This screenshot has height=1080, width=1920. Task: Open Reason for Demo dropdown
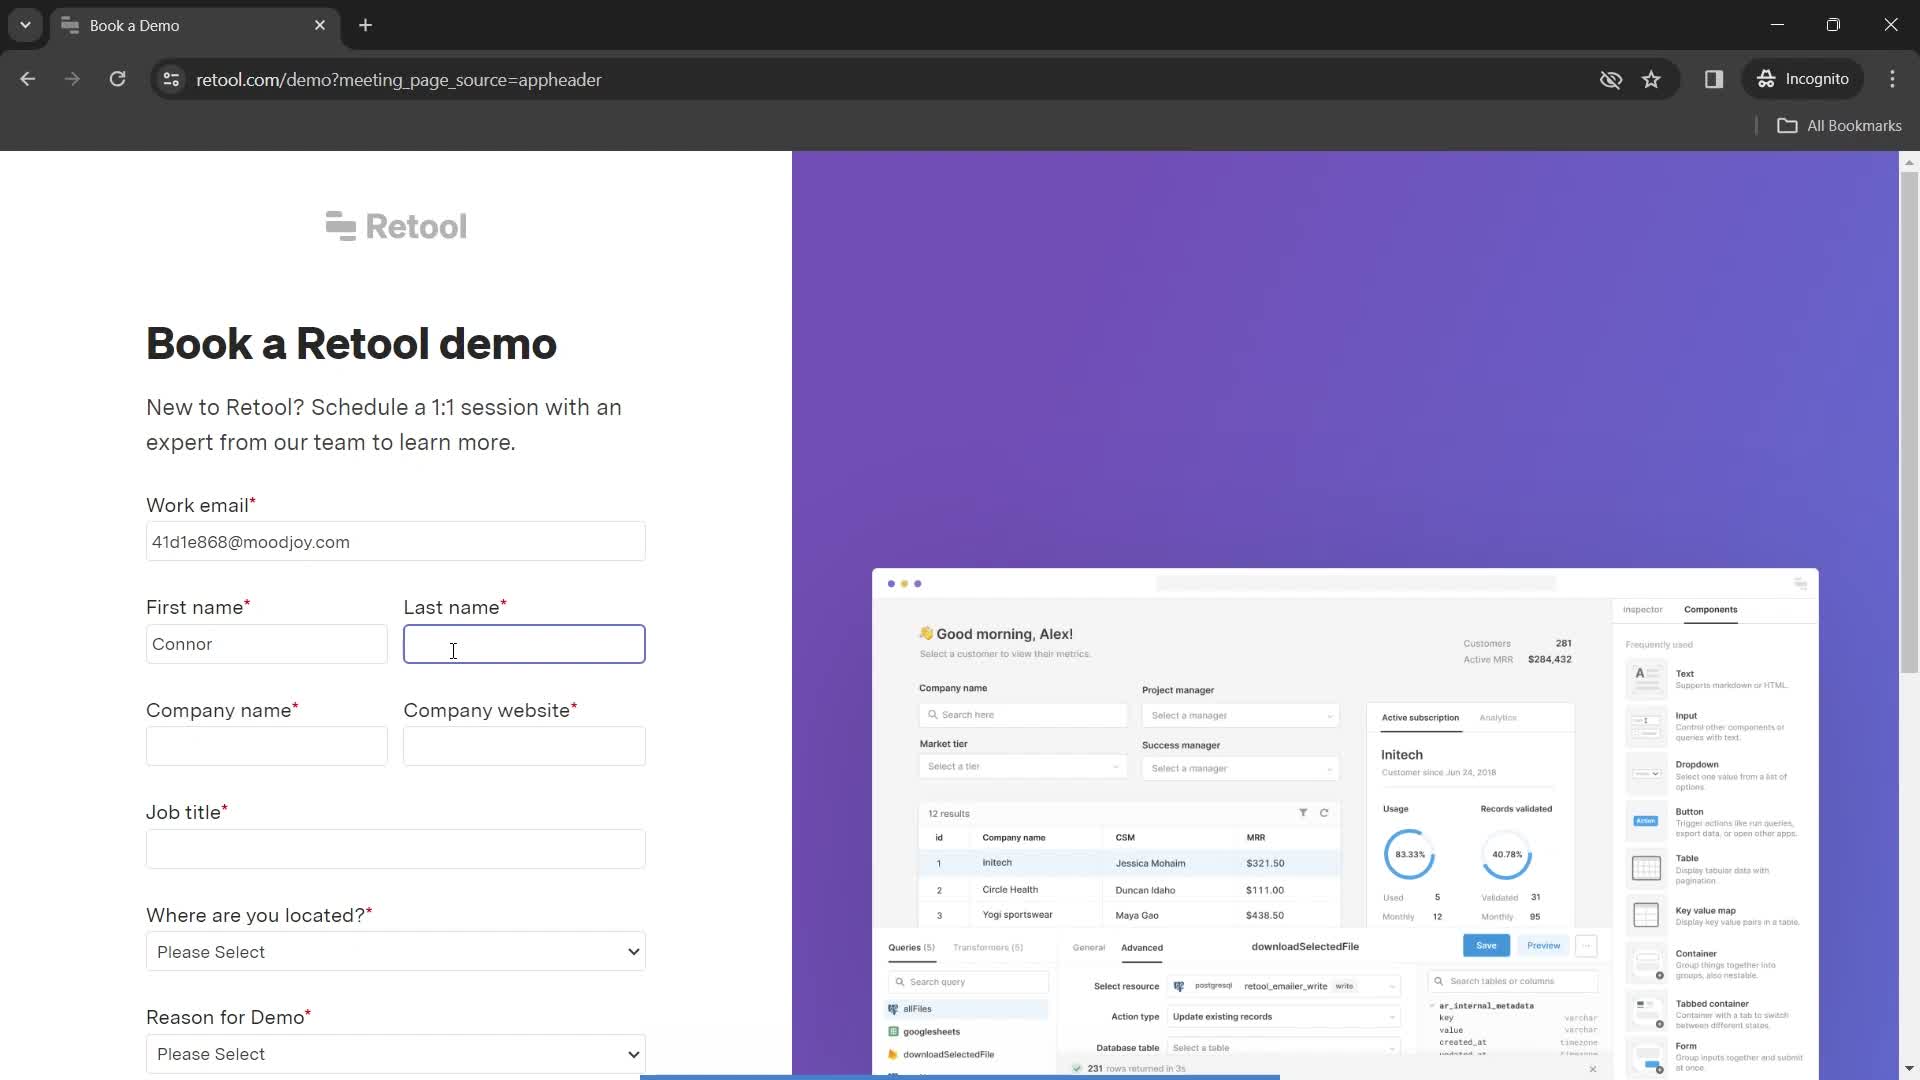[396, 1054]
